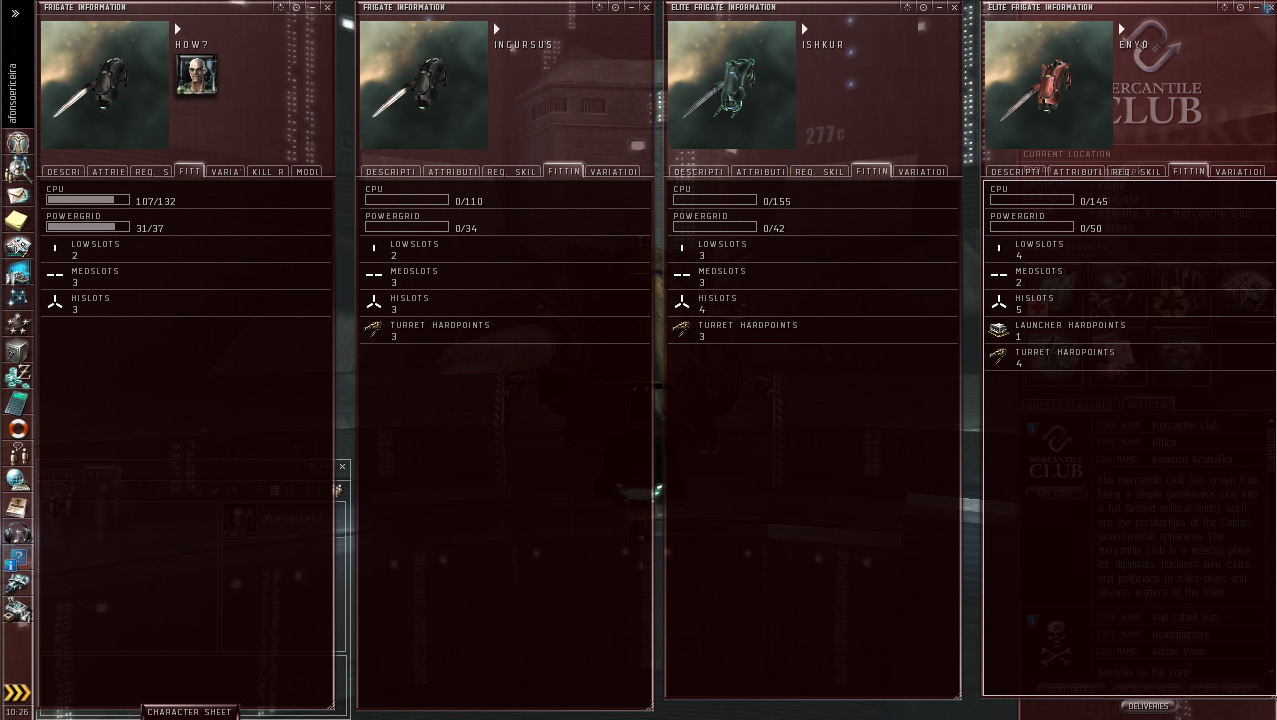
Task: Open the EVE Mail envelope icon
Action: point(17,195)
